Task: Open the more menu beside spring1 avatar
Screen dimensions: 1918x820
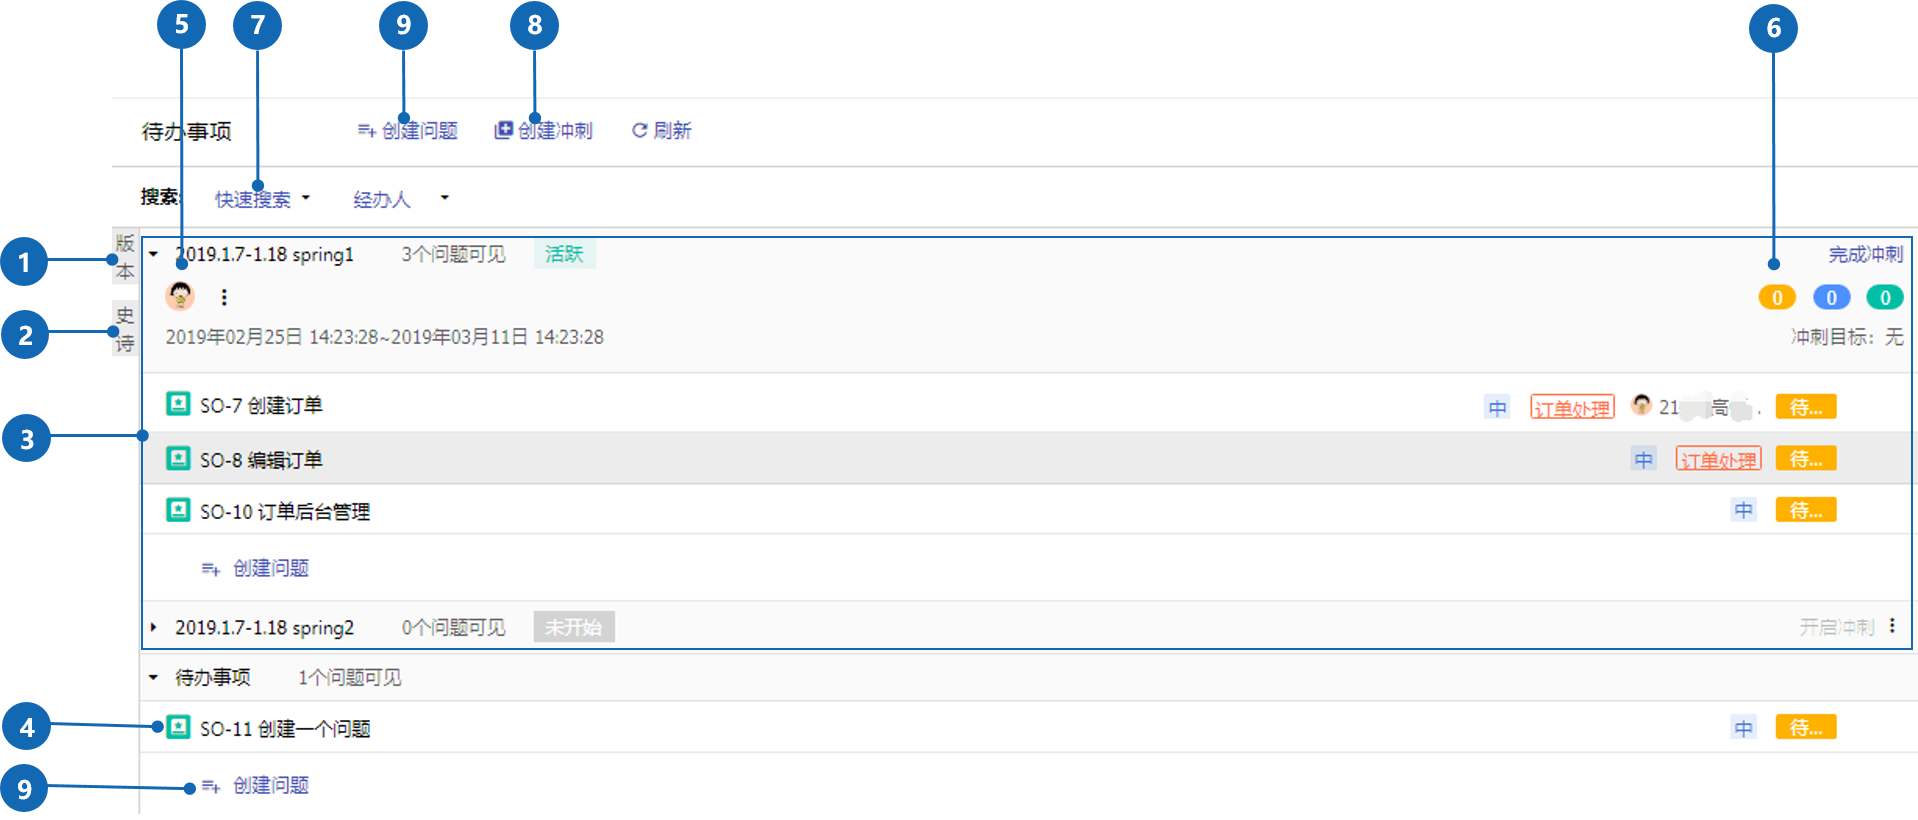Action: click(x=224, y=297)
